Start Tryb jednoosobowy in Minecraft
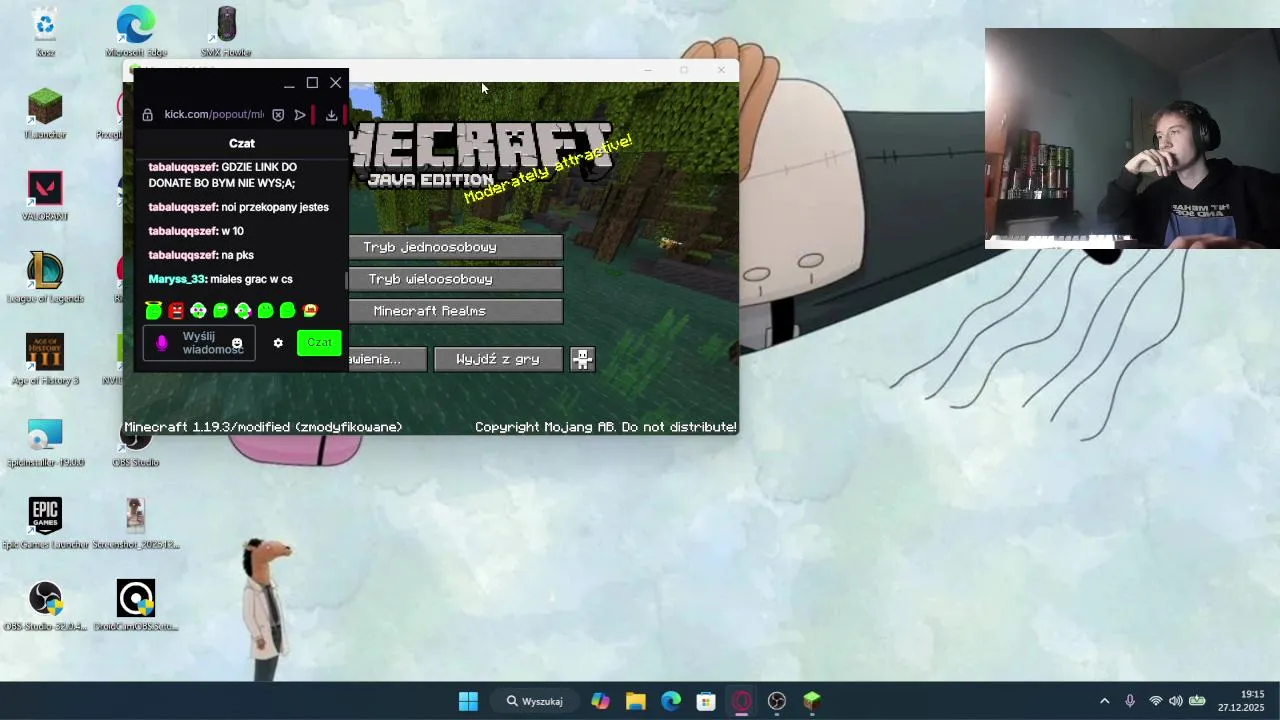 click(455, 247)
